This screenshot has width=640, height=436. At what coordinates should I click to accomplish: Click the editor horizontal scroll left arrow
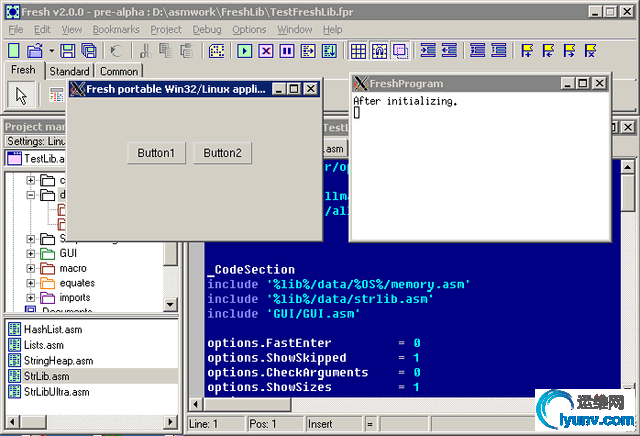[x=196, y=404]
